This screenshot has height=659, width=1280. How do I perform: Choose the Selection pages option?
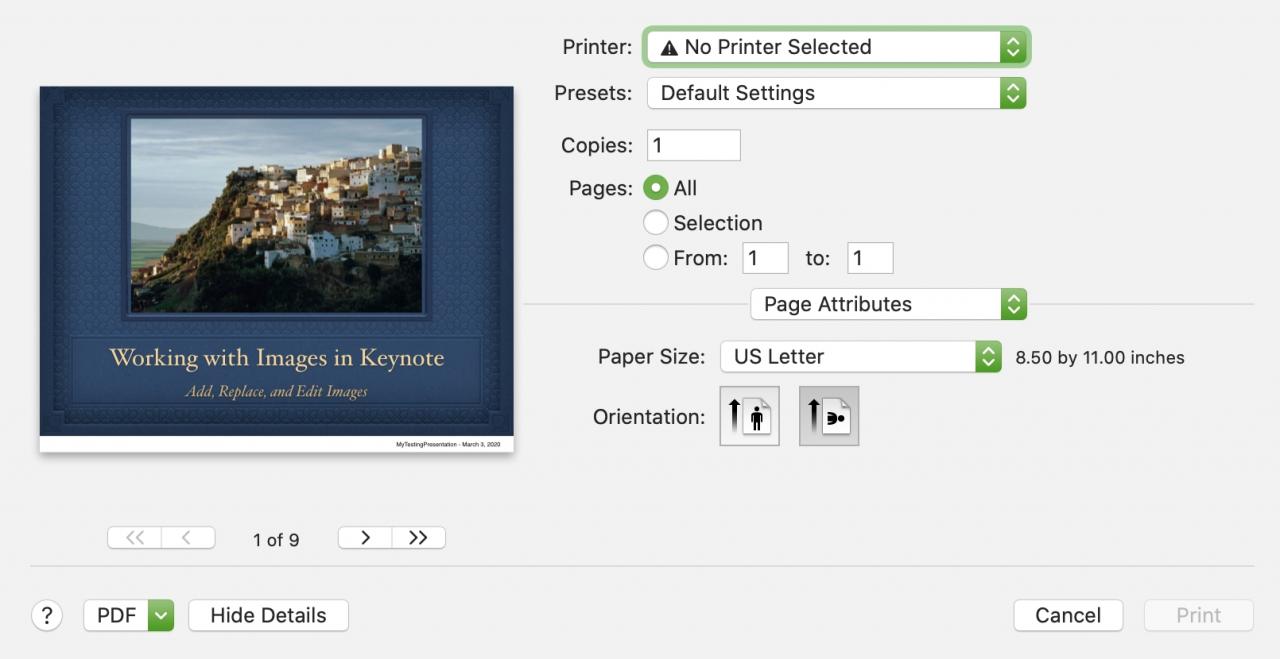[x=656, y=222]
